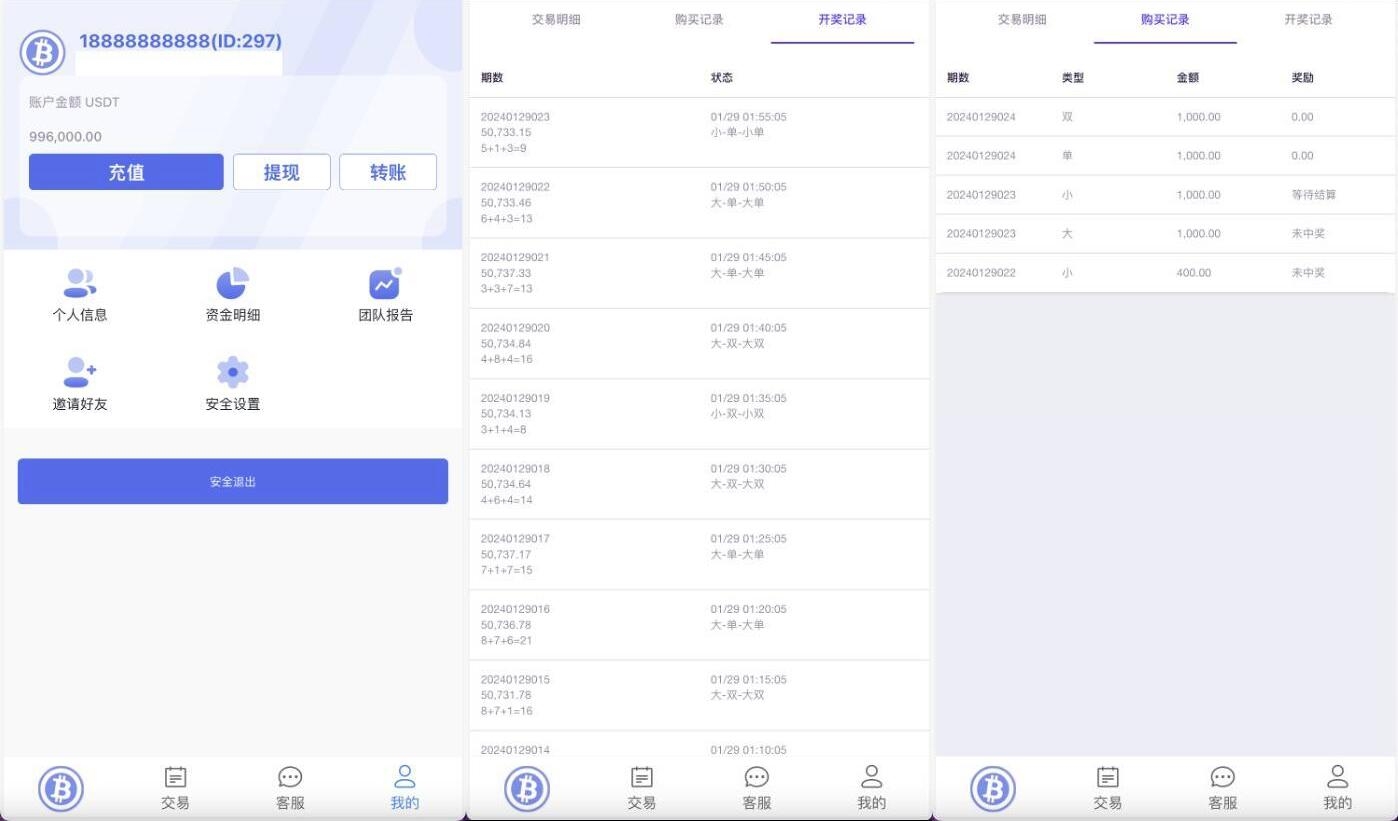Switch to the 购买记录 tab
Screen dimensions: 1398x821
pyautogui.click(x=1164, y=19)
